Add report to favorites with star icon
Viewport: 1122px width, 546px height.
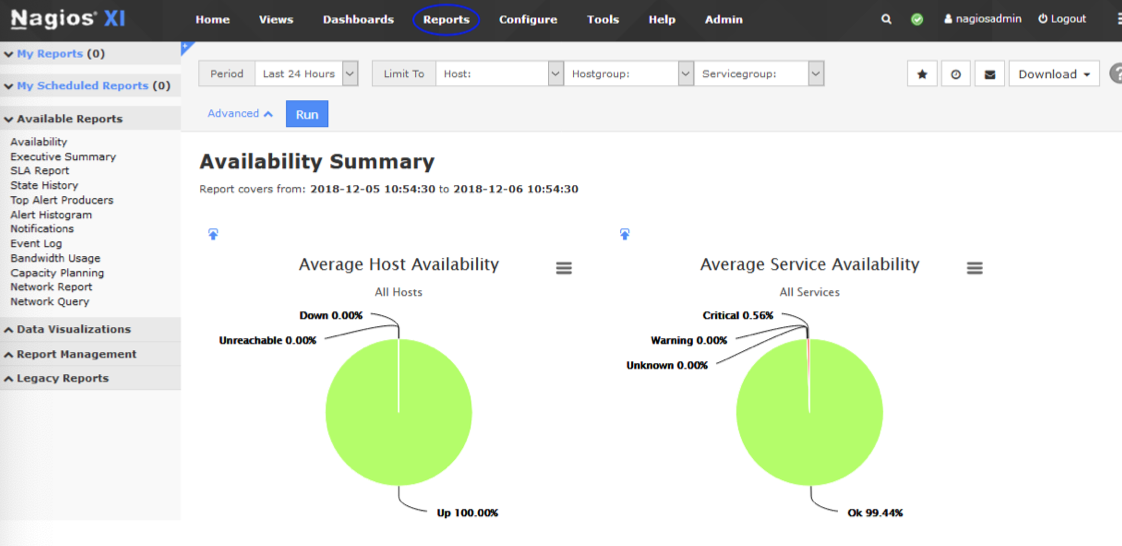click(x=922, y=74)
